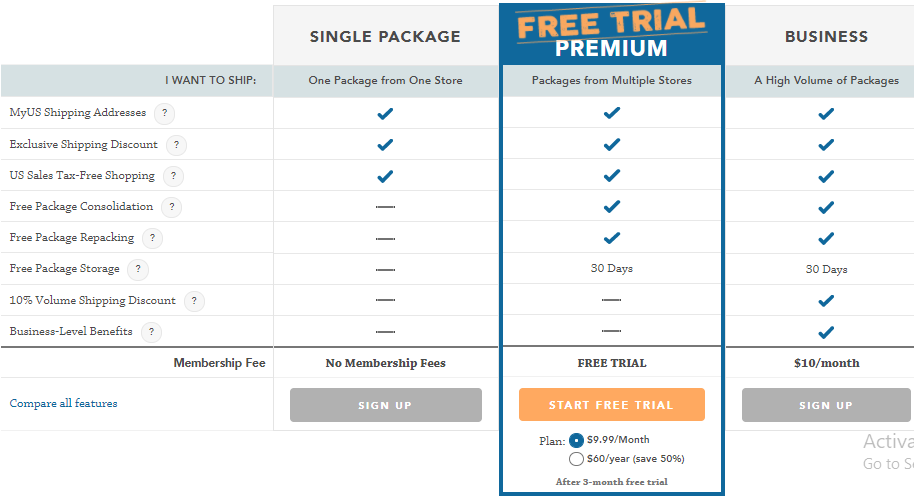Select the Single Package column header

tap(385, 37)
